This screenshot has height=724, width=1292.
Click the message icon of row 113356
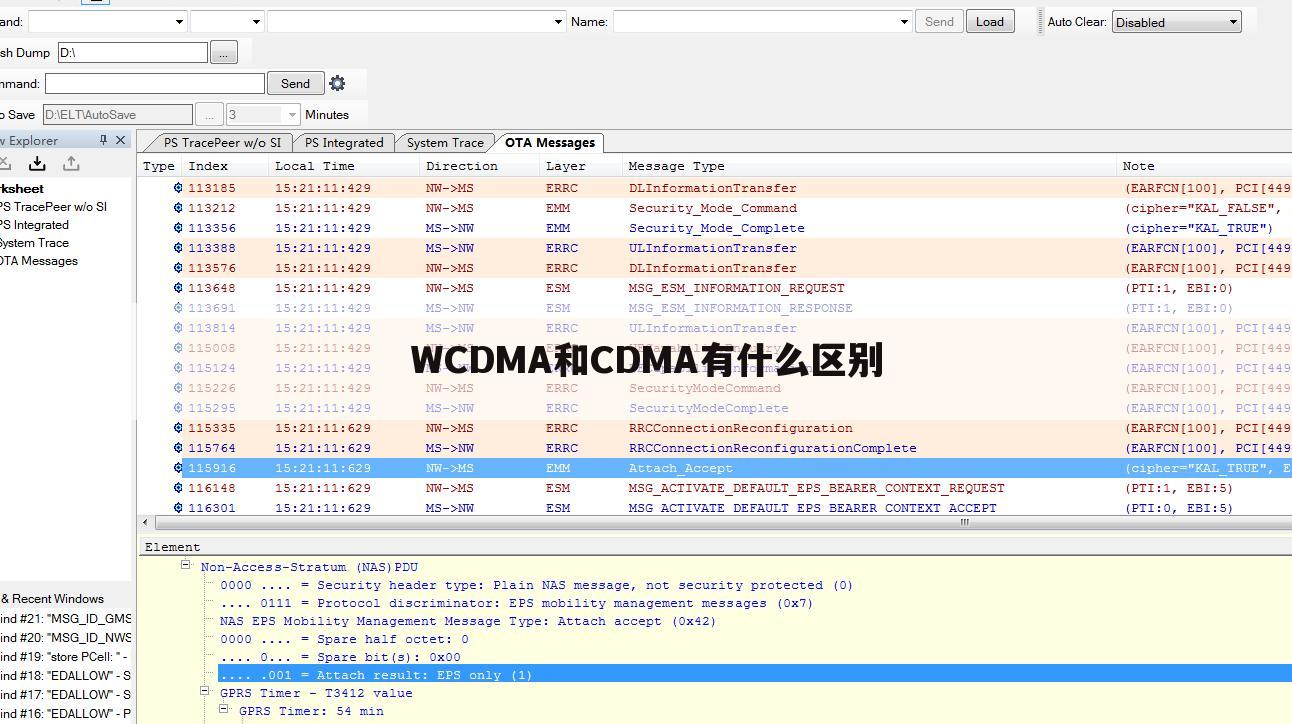pos(178,228)
